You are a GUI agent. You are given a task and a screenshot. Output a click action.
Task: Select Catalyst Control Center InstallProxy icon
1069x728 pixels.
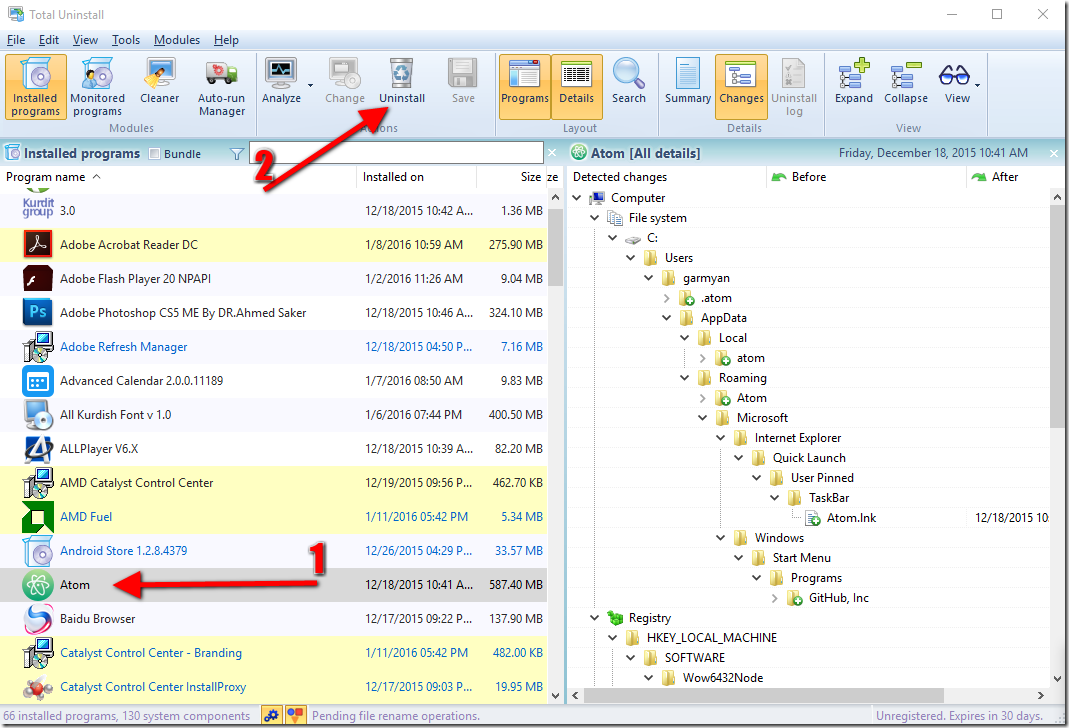pyautogui.click(x=37, y=687)
